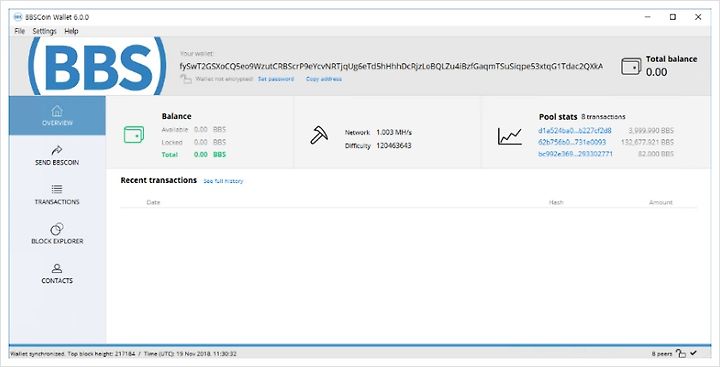
Task: Click the unlocked padlock beside Wallet not encrypted
Action: point(186,79)
